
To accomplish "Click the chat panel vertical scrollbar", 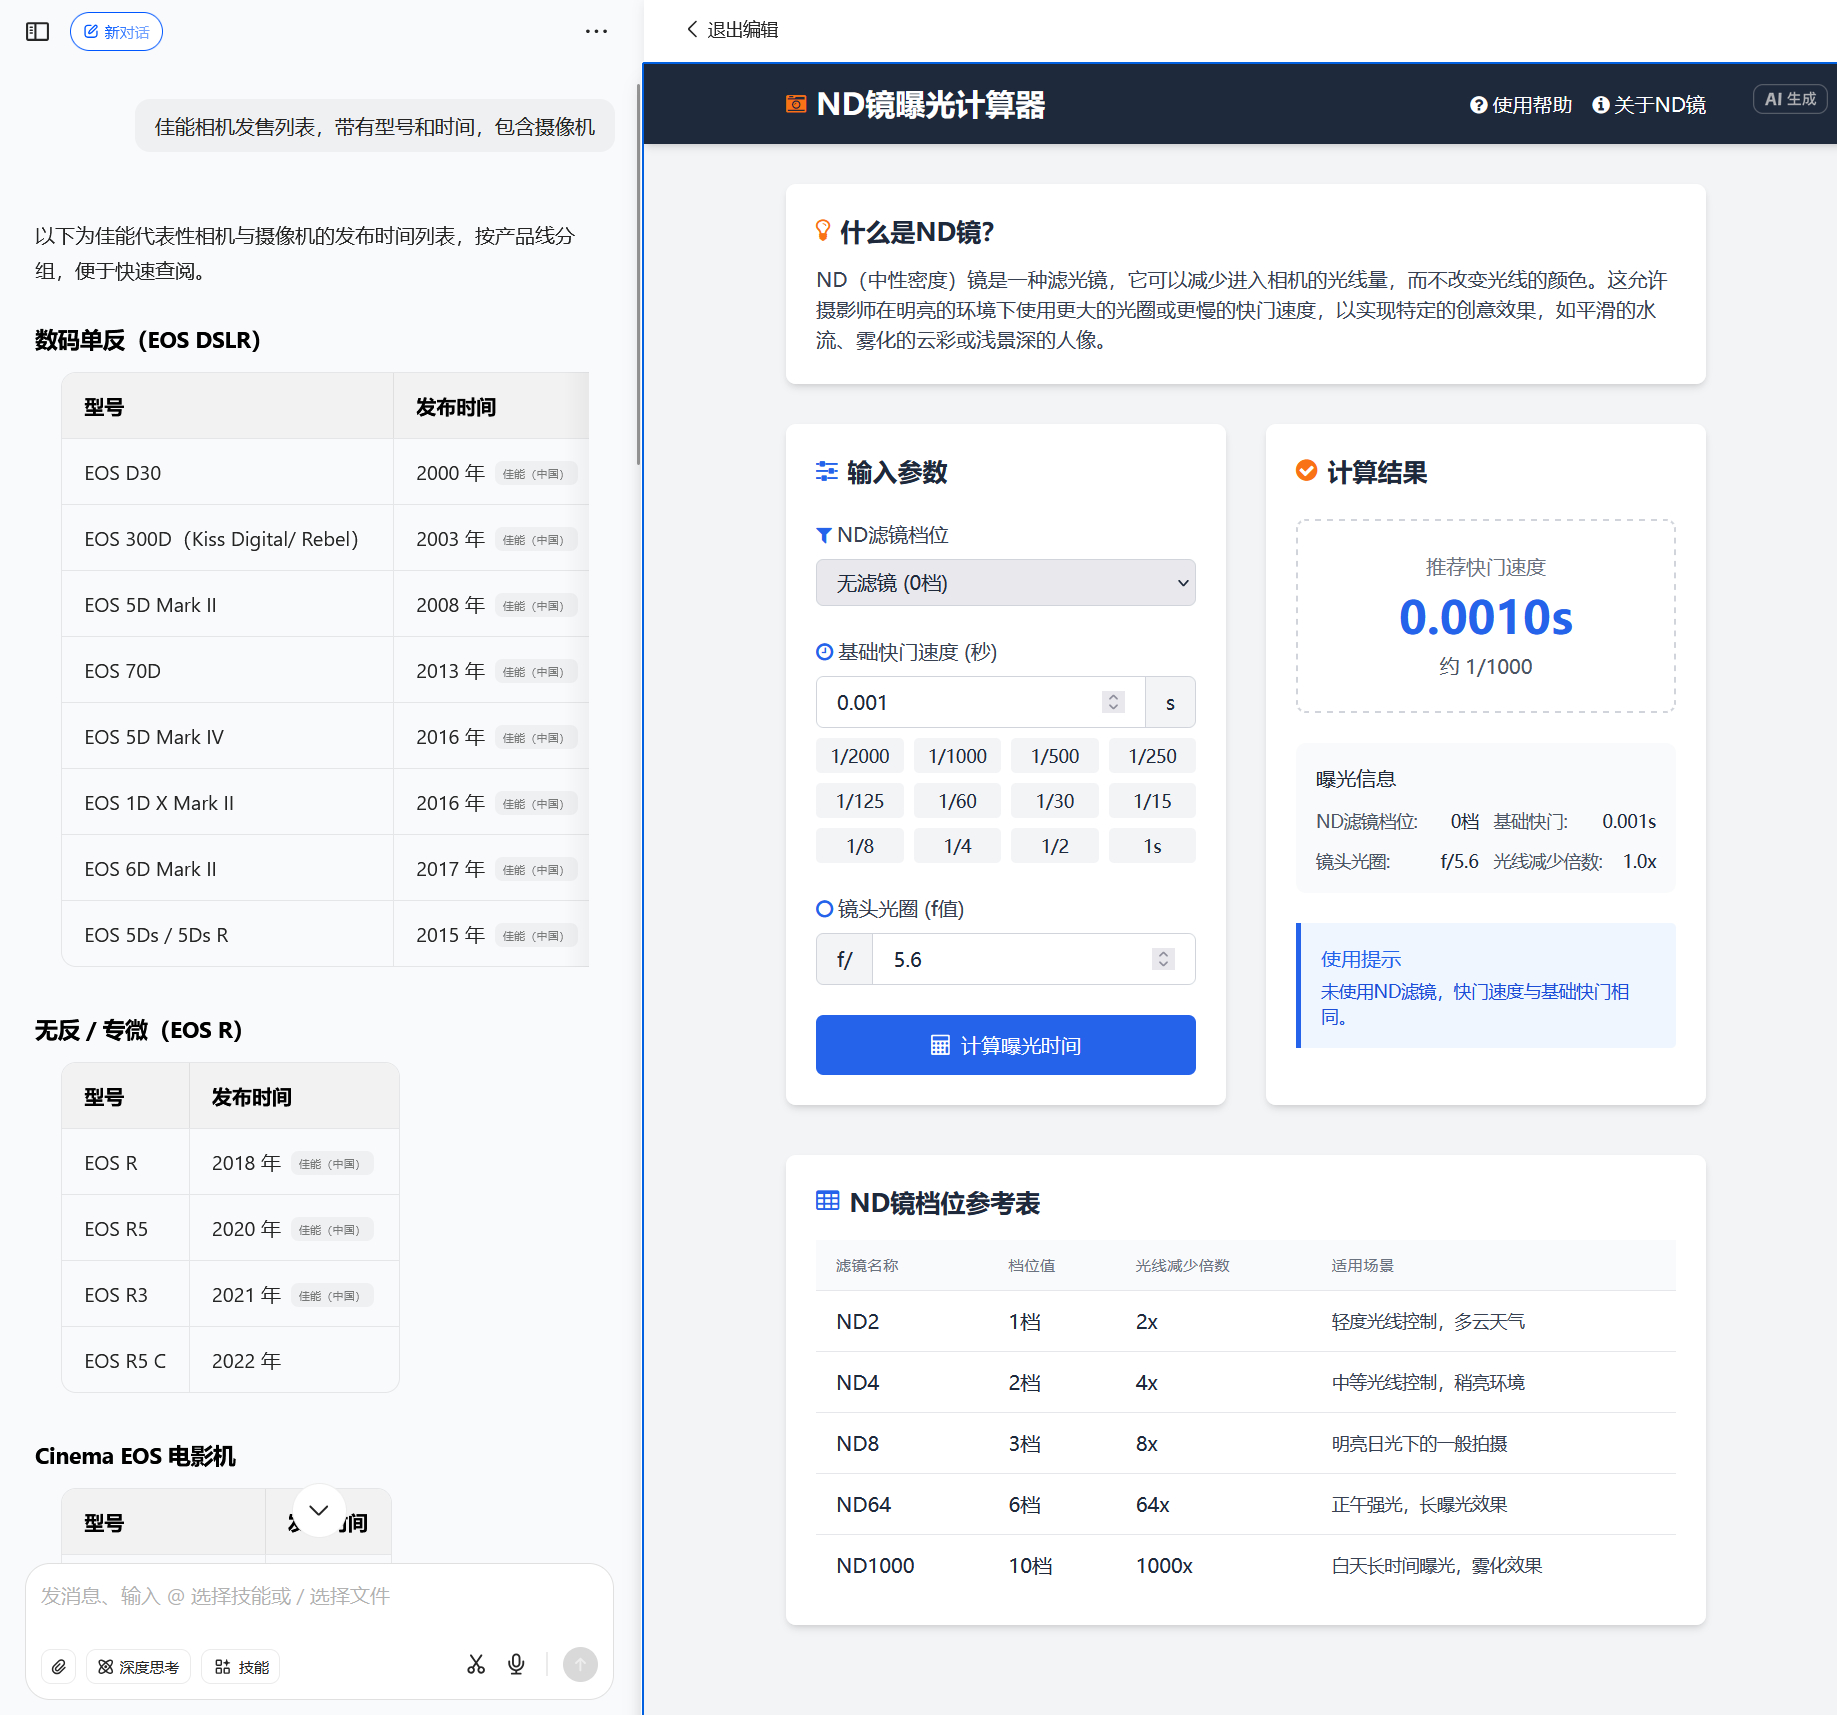I will tap(638, 275).
